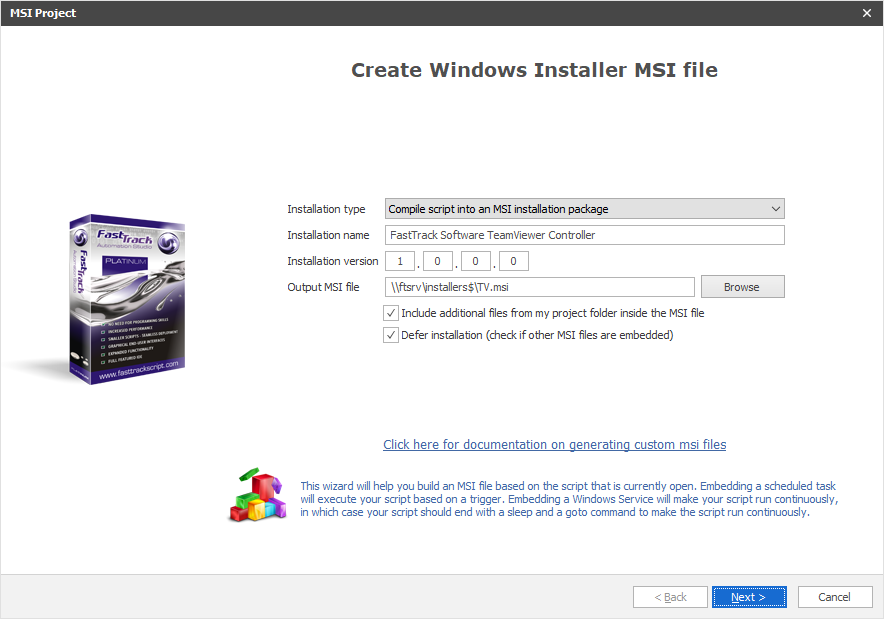This screenshot has height=619, width=884.
Task: Edit the Output MSI file path
Action: point(540,287)
